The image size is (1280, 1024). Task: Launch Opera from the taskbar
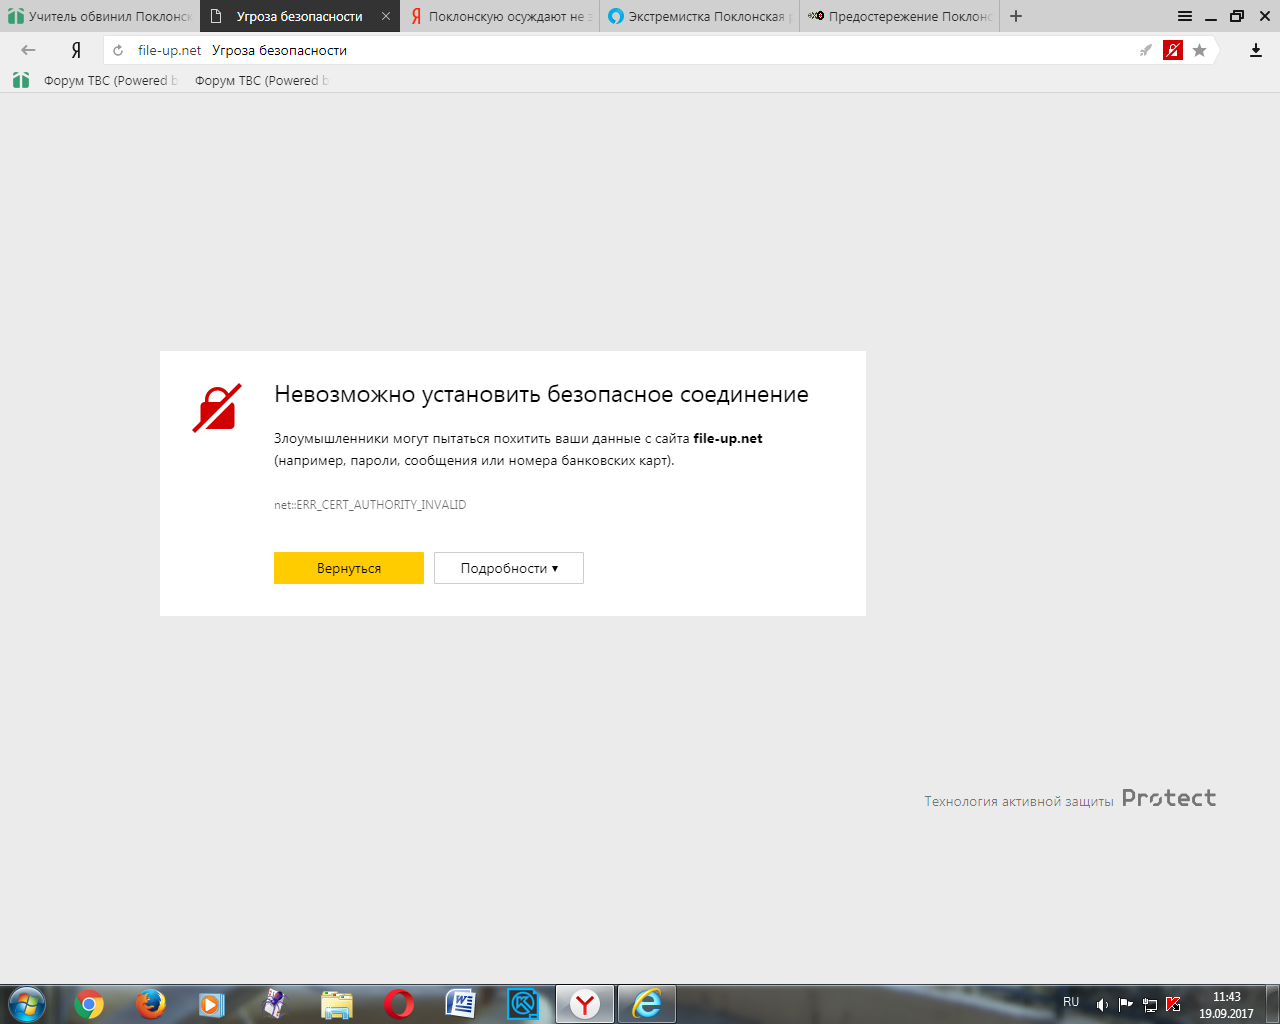click(x=398, y=1003)
